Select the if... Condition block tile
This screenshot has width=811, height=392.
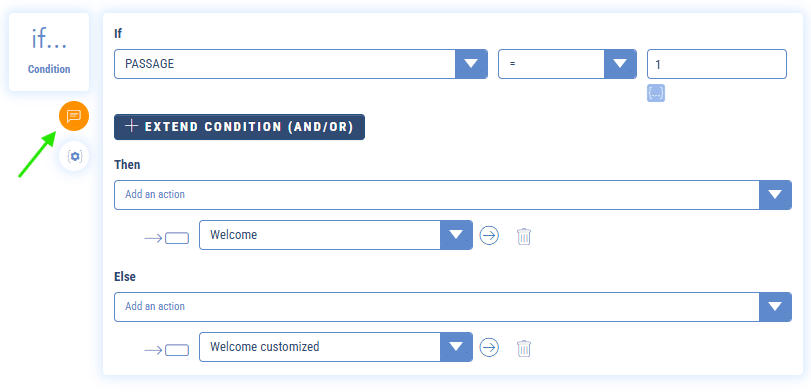pos(49,52)
